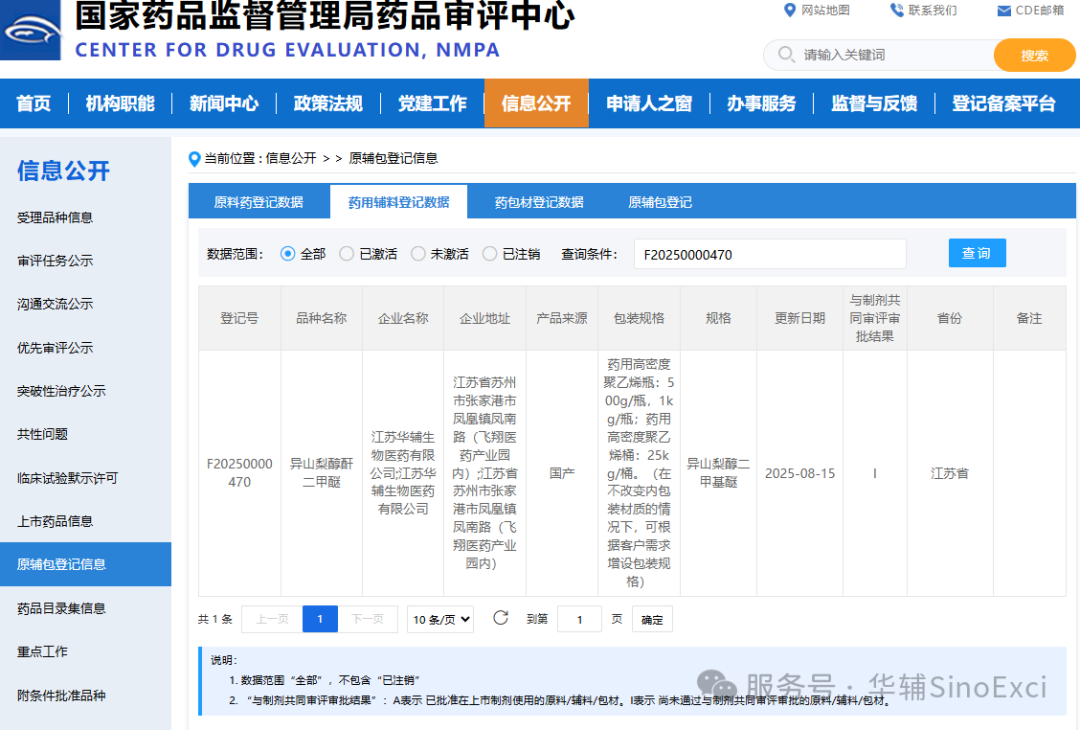Open 突破性治疗公示 in sidebar
Viewport: 1080px width, 730px height.
pyautogui.click(x=61, y=391)
